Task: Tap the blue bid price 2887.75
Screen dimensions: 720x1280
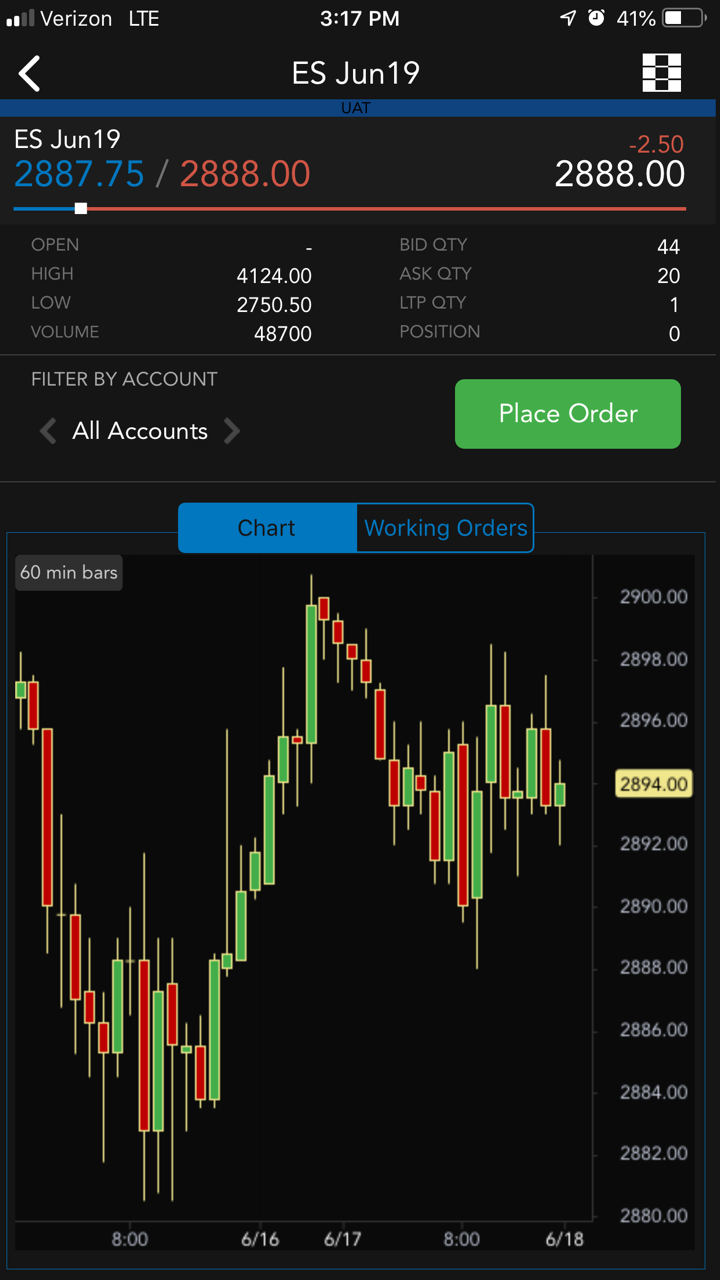Action: coord(79,174)
